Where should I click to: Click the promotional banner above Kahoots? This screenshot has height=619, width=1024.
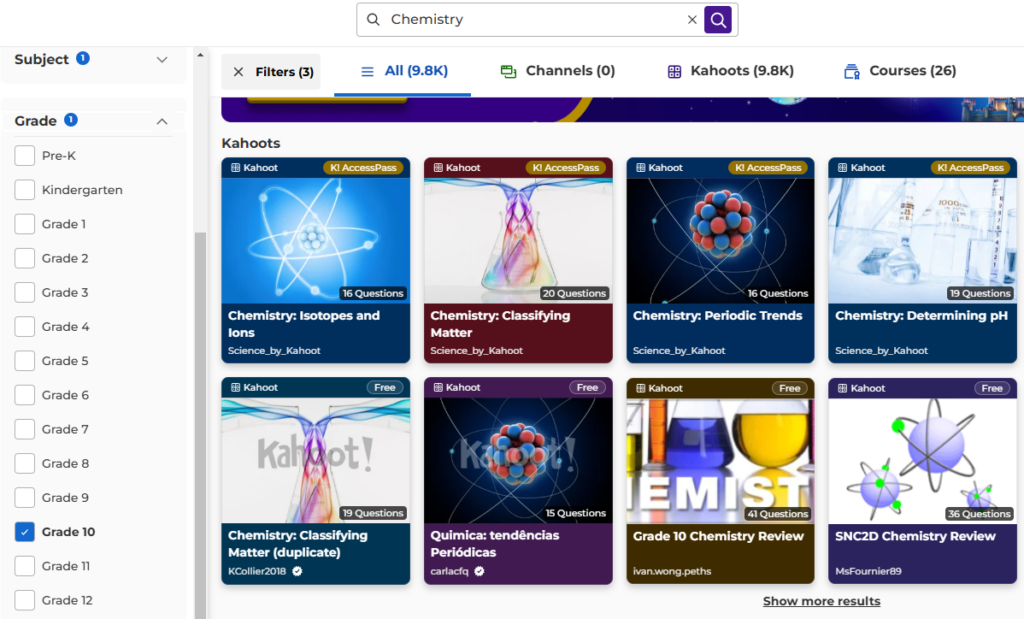click(622, 110)
